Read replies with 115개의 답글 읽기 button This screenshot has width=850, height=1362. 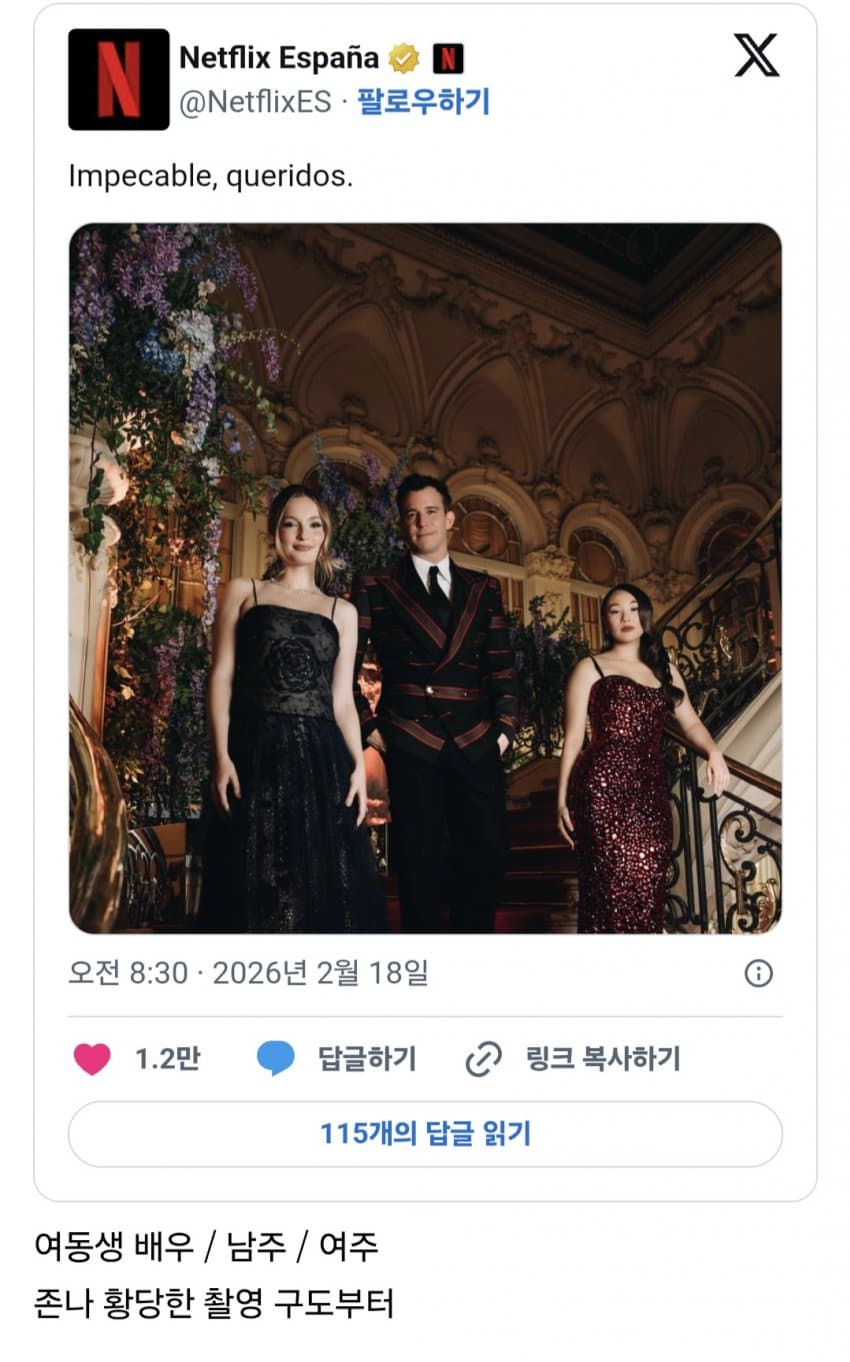pos(425,1134)
